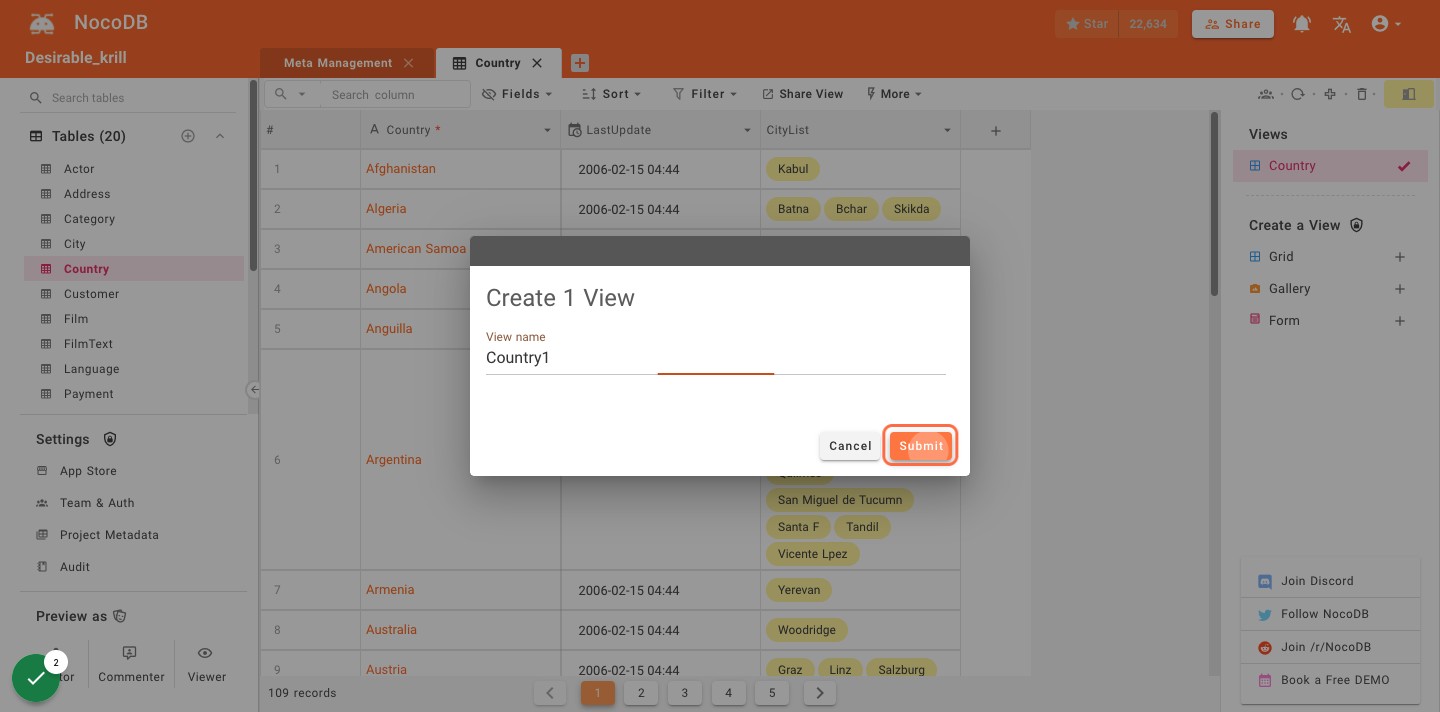Open LastUpdate column header dropdown
The image size is (1440, 712).
point(747,130)
